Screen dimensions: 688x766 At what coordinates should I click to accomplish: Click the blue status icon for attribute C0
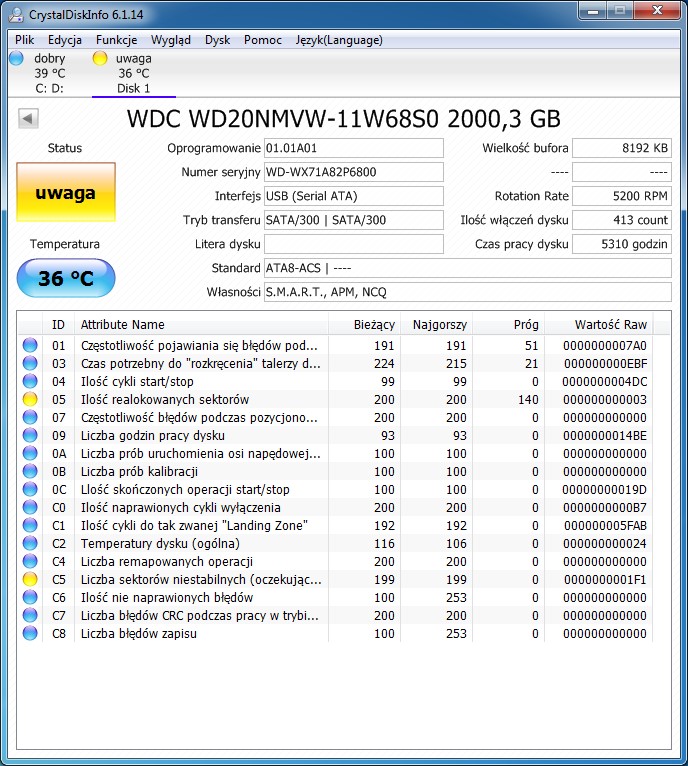click(30, 508)
